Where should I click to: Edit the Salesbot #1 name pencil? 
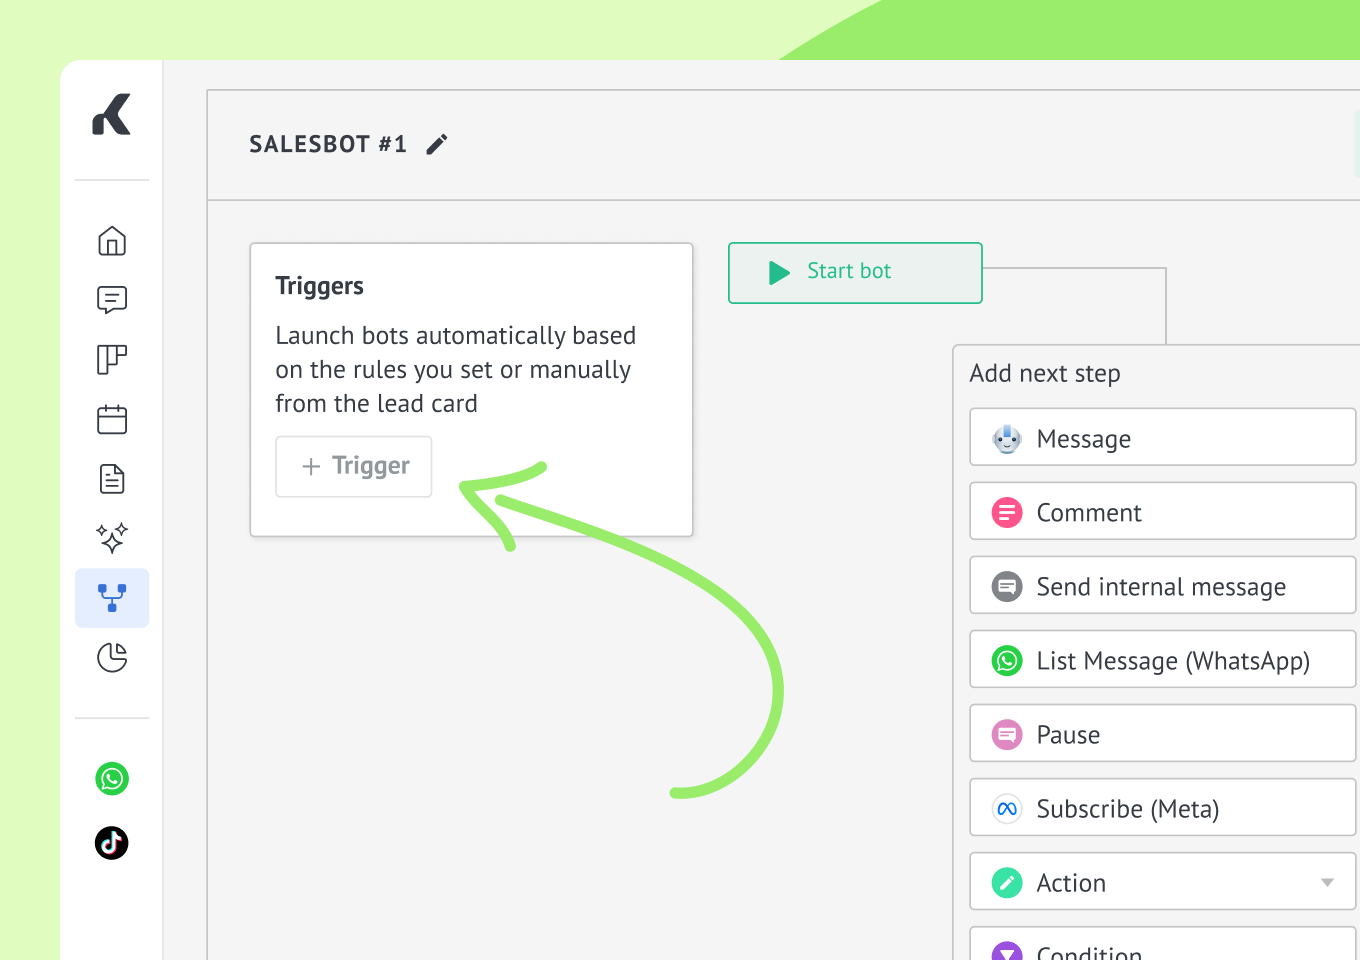(x=437, y=145)
